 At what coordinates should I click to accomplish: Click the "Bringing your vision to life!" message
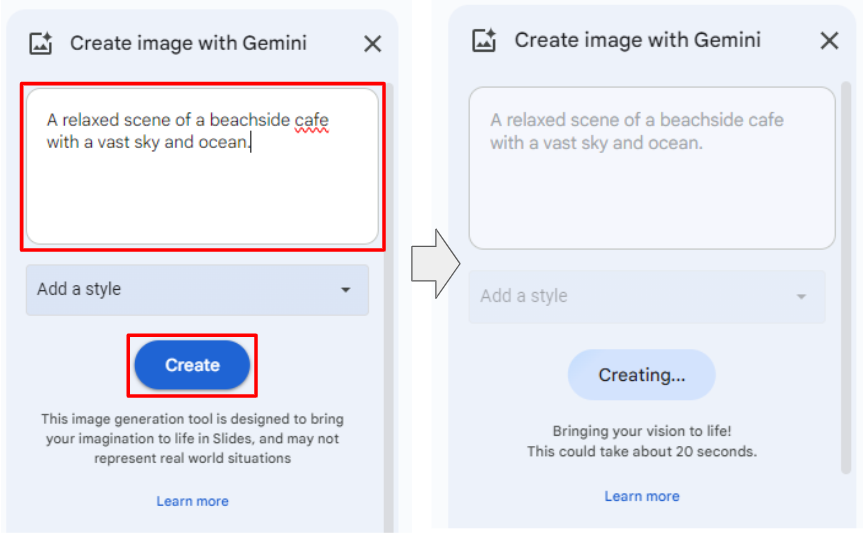click(642, 431)
